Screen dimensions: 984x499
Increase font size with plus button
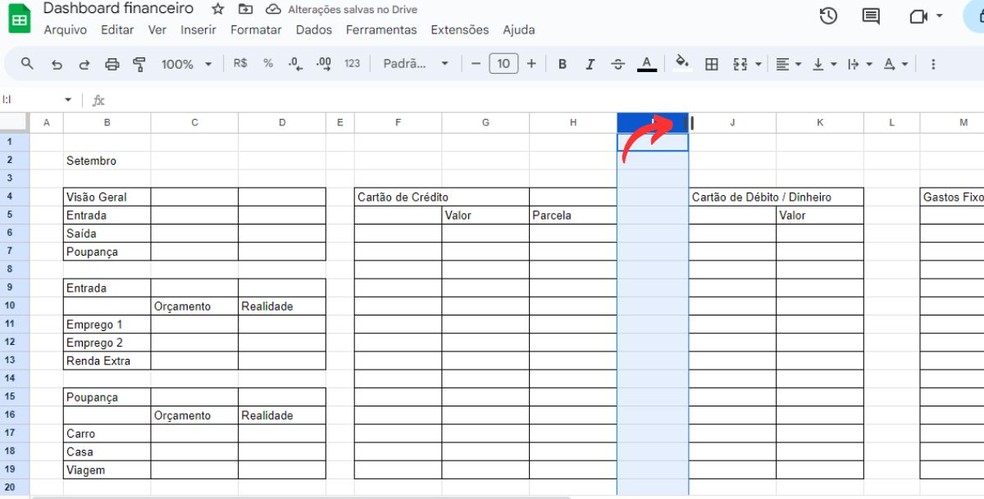pos(532,63)
